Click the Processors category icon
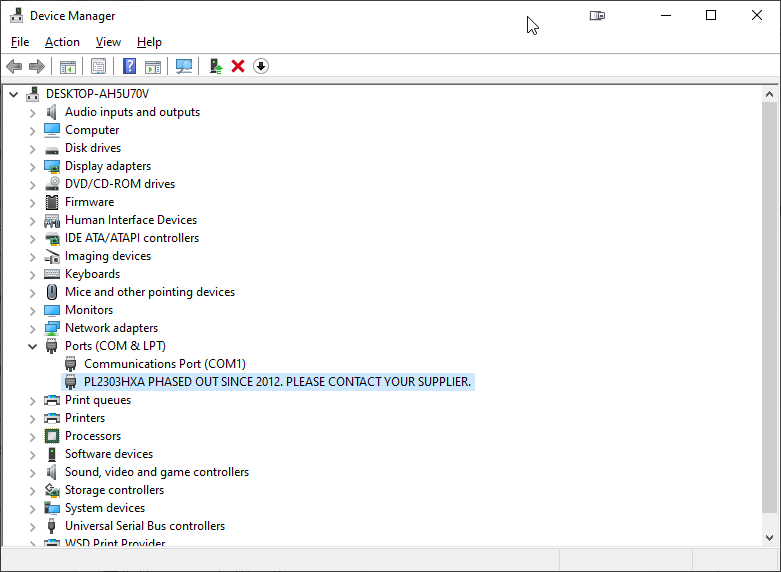The image size is (781, 572). tap(52, 436)
